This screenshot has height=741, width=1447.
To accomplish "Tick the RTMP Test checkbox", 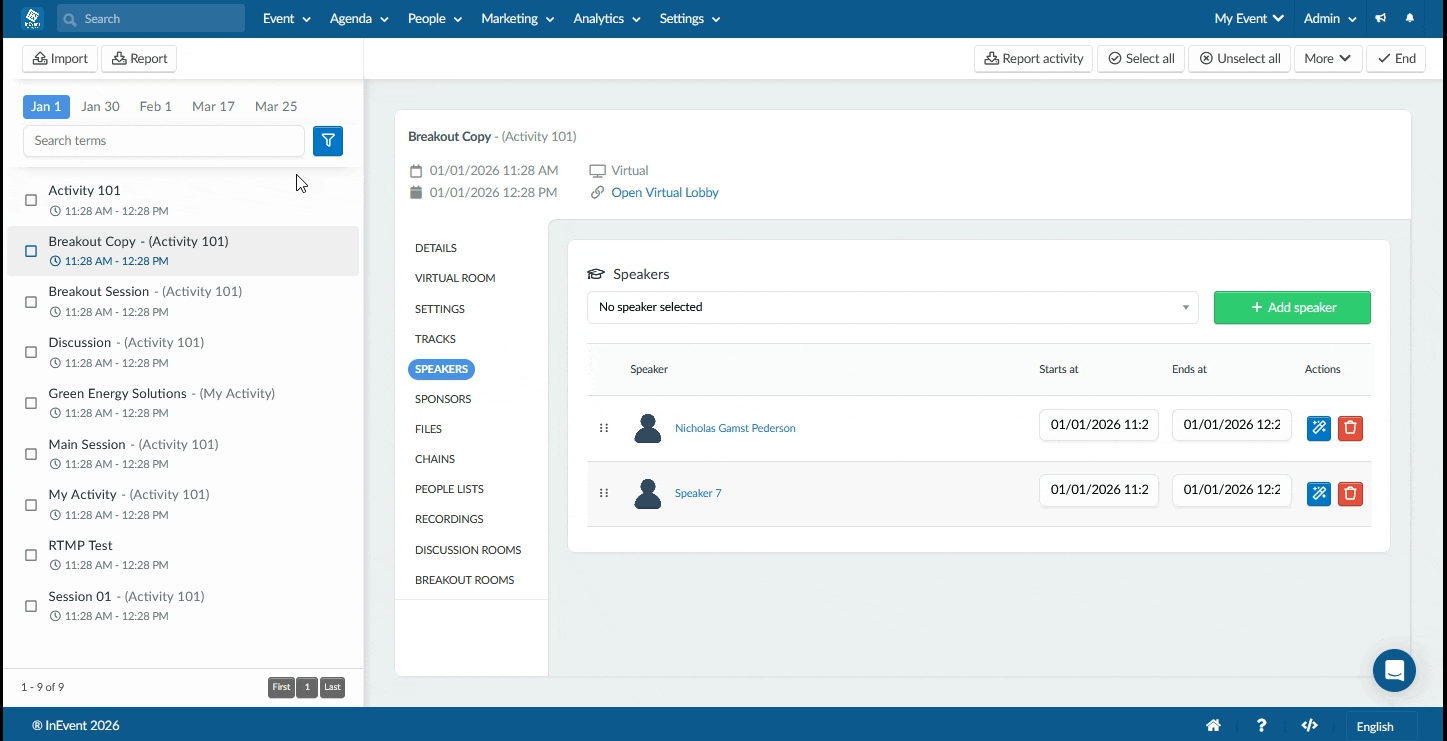I will (x=31, y=555).
